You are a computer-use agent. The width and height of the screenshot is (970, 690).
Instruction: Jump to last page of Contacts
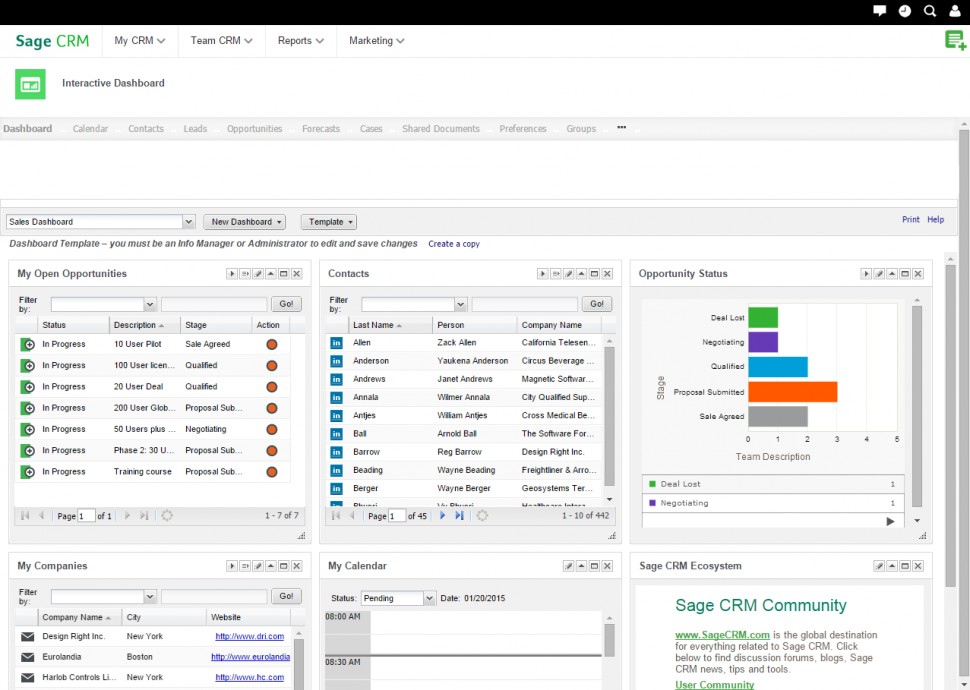coord(460,516)
